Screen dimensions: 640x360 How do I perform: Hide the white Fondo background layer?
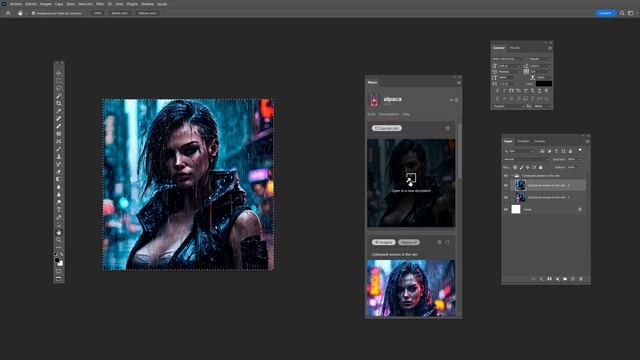(x=506, y=209)
